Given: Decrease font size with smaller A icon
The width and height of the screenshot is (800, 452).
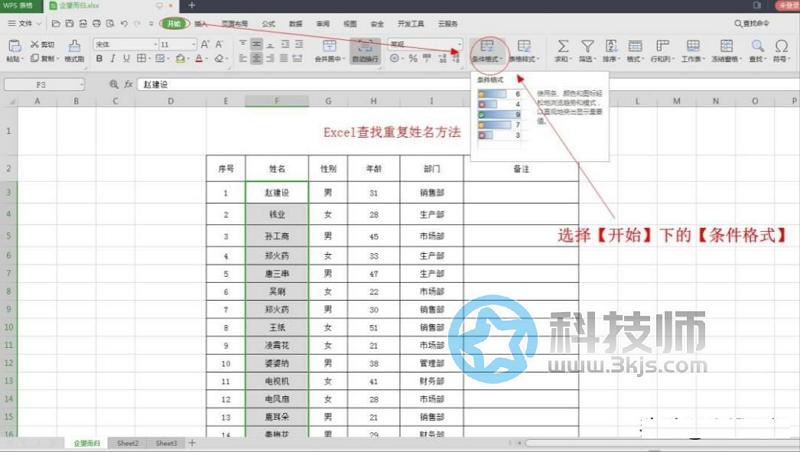Looking at the screenshot, I should pos(219,44).
